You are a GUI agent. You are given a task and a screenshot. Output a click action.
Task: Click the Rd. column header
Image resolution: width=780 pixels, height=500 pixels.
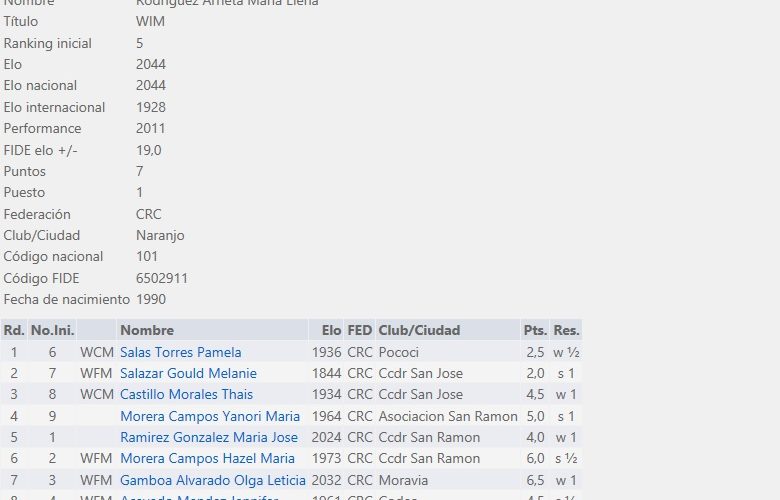(x=14, y=330)
